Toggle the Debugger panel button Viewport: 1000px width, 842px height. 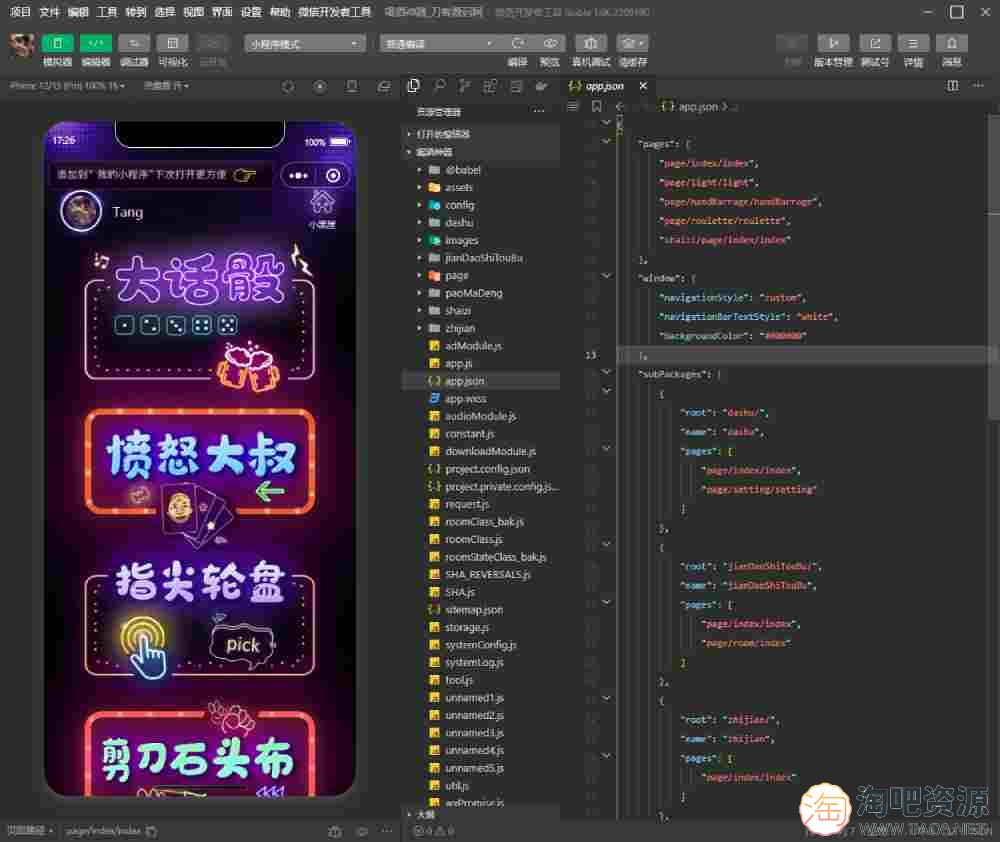pos(134,44)
